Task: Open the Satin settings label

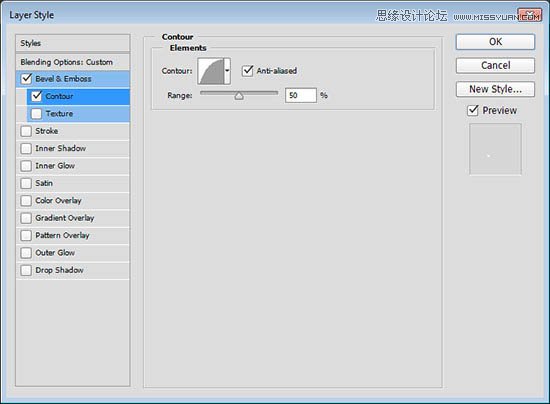Action: tap(44, 183)
